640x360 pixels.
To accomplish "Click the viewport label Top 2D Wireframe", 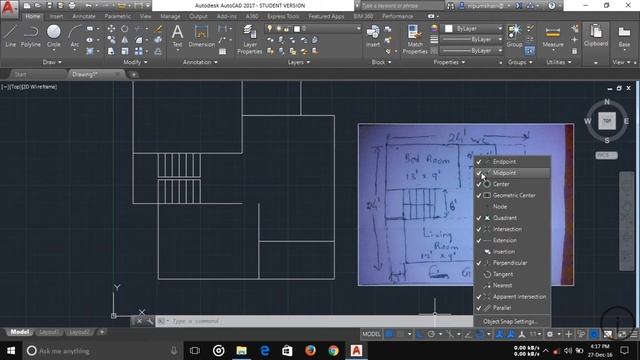I will [x=29, y=87].
